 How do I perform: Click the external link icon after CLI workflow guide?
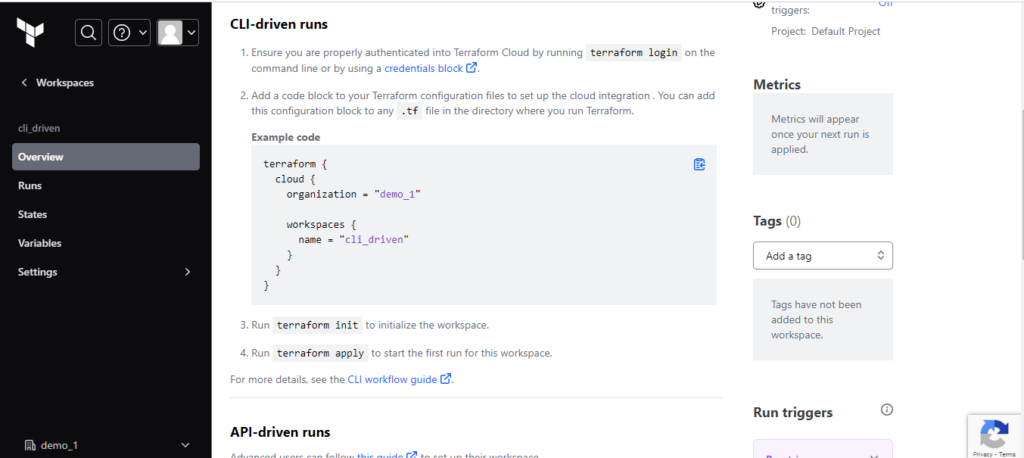[x=445, y=379]
